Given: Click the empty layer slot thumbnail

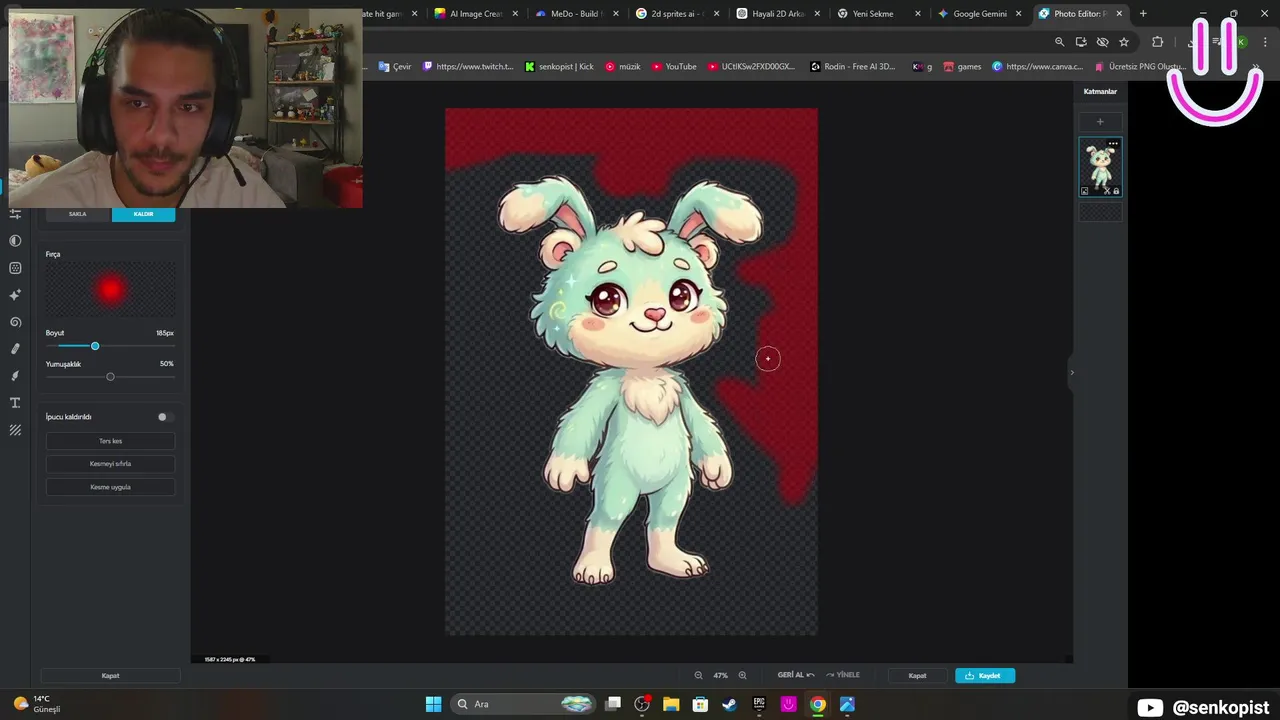Looking at the screenshot, I should (x=1100, y=212).
